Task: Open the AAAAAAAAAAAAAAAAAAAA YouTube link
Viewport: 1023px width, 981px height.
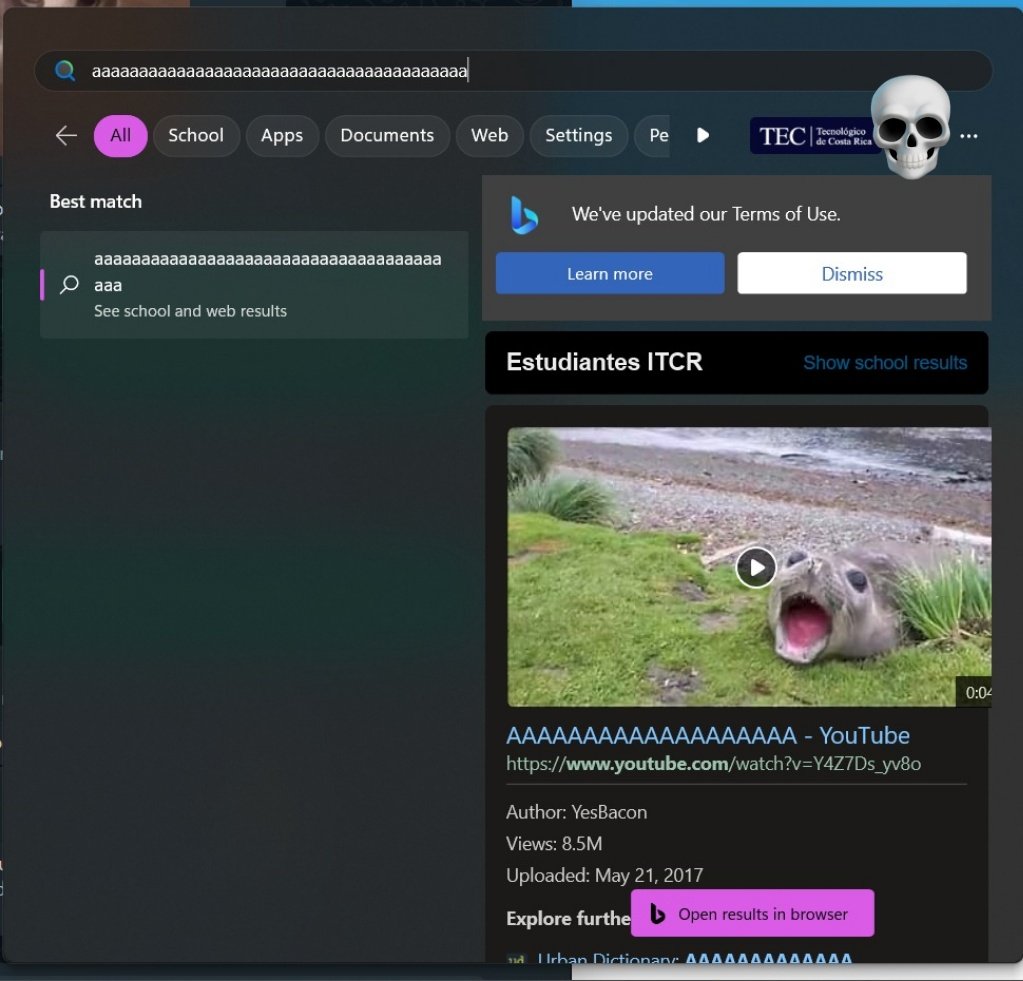Action: pyautogui.click(x=707, y=735)
